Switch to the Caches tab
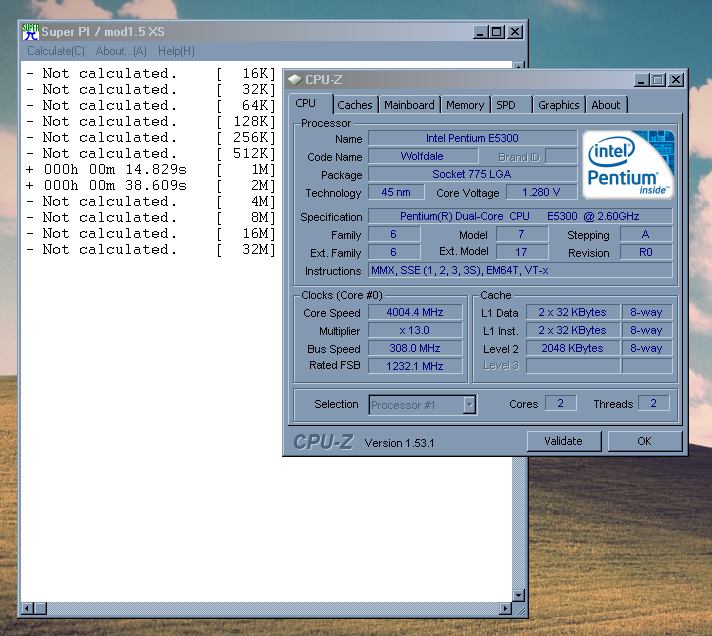Screen dimensions: 712x636 [355, 105]
